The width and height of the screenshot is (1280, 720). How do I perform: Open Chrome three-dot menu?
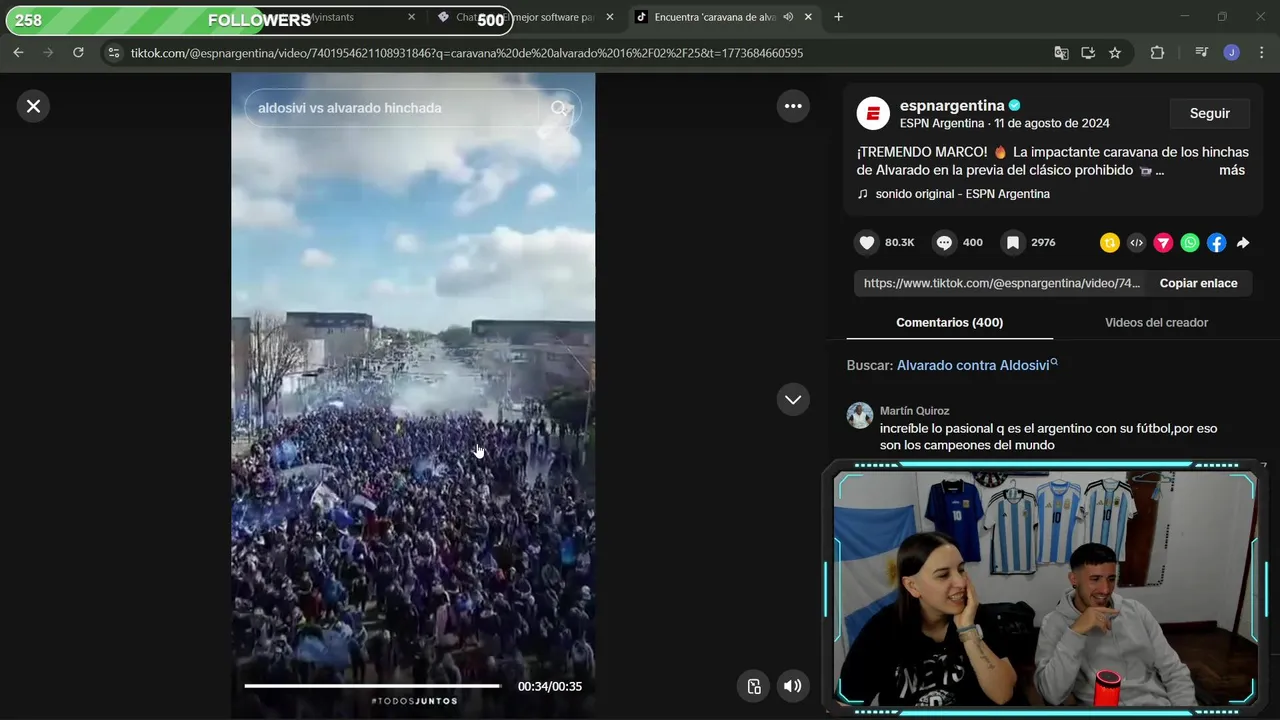pos(1260,53)
